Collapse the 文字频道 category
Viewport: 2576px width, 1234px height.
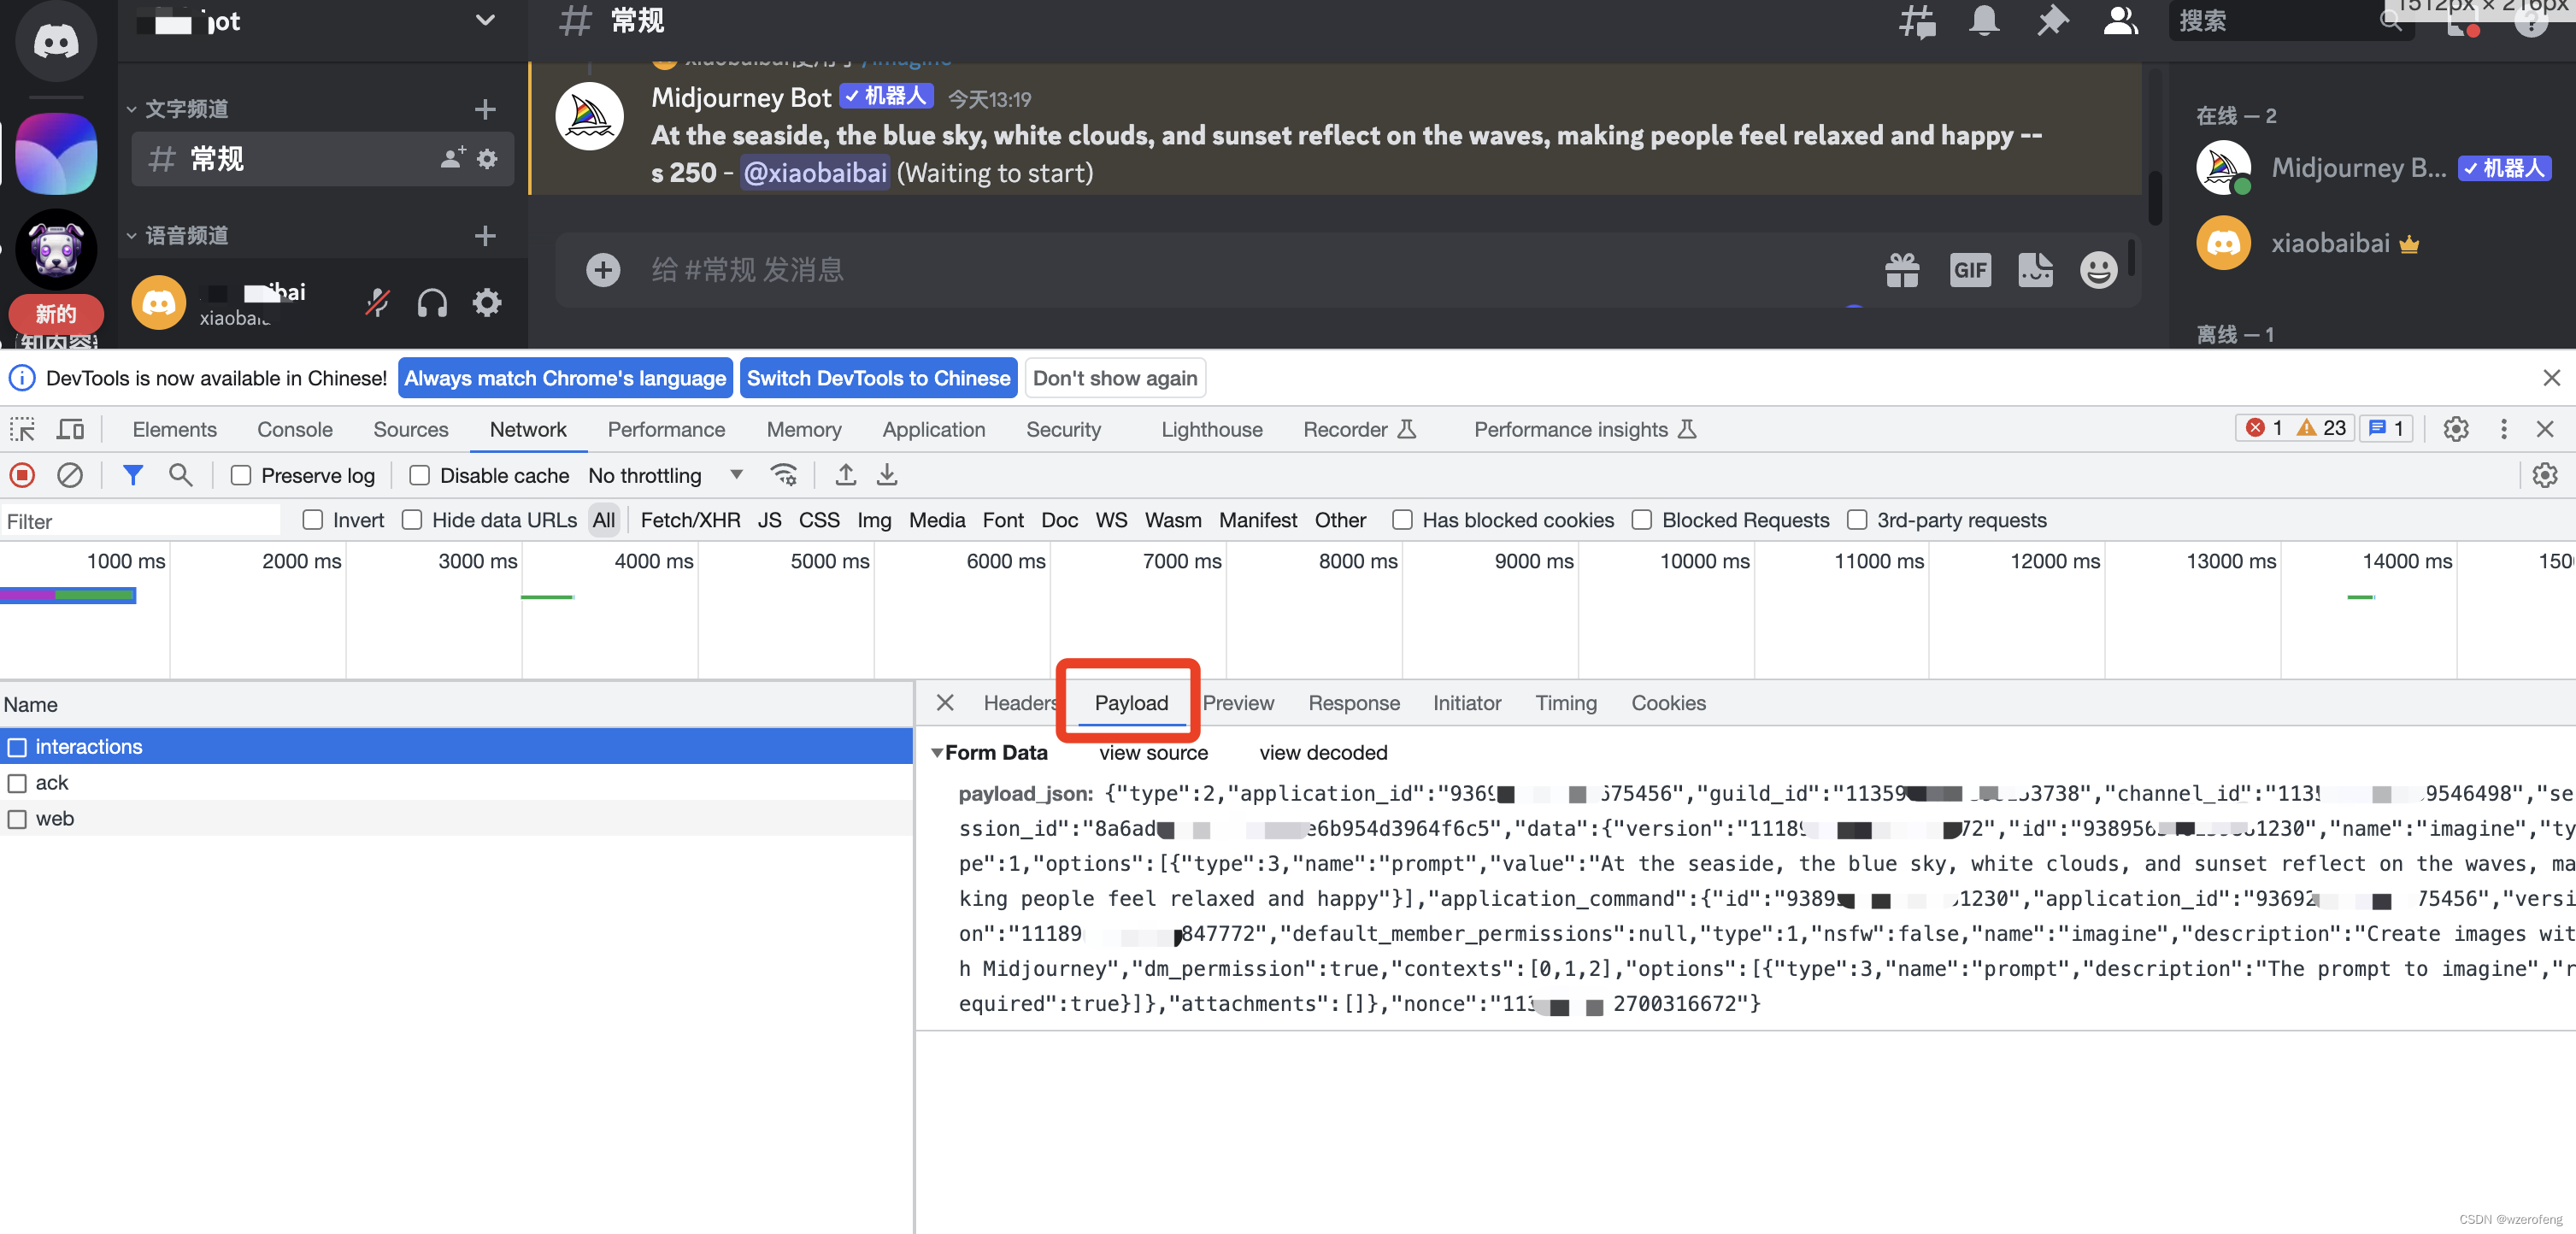pyautogui.click(x=178, y=109)
